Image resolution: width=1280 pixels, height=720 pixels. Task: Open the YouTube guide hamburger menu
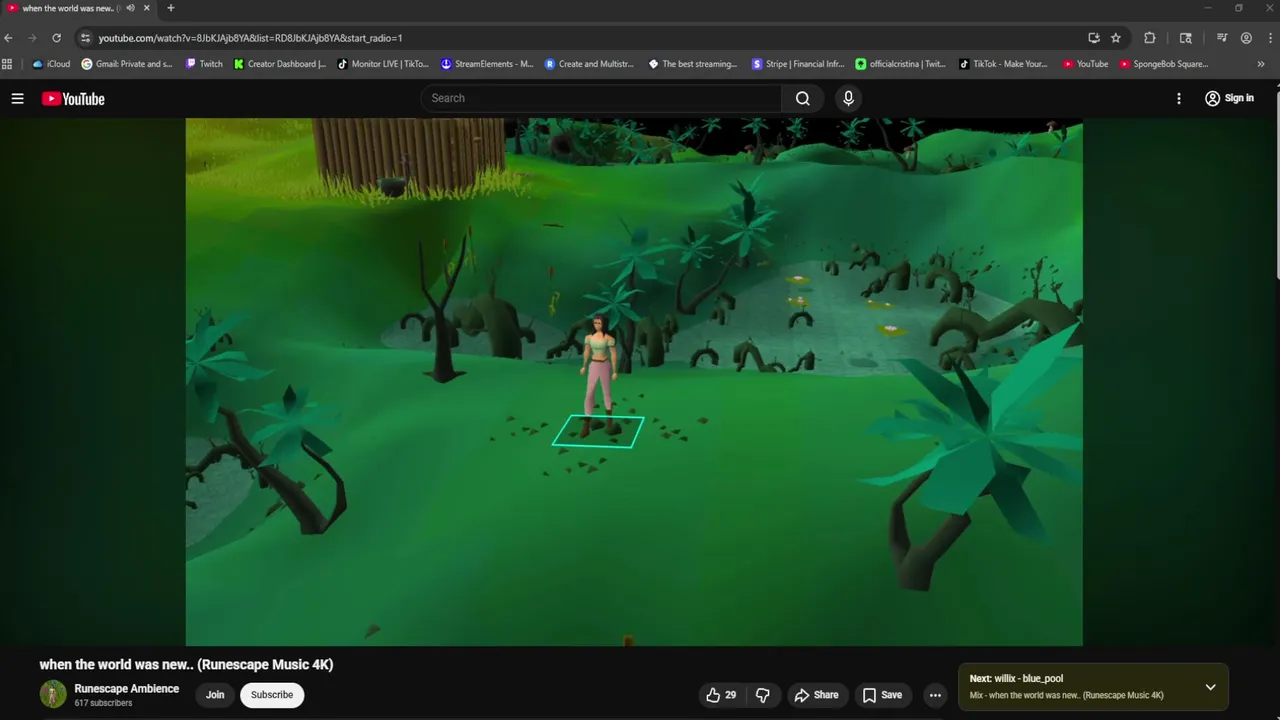[17, 98]
